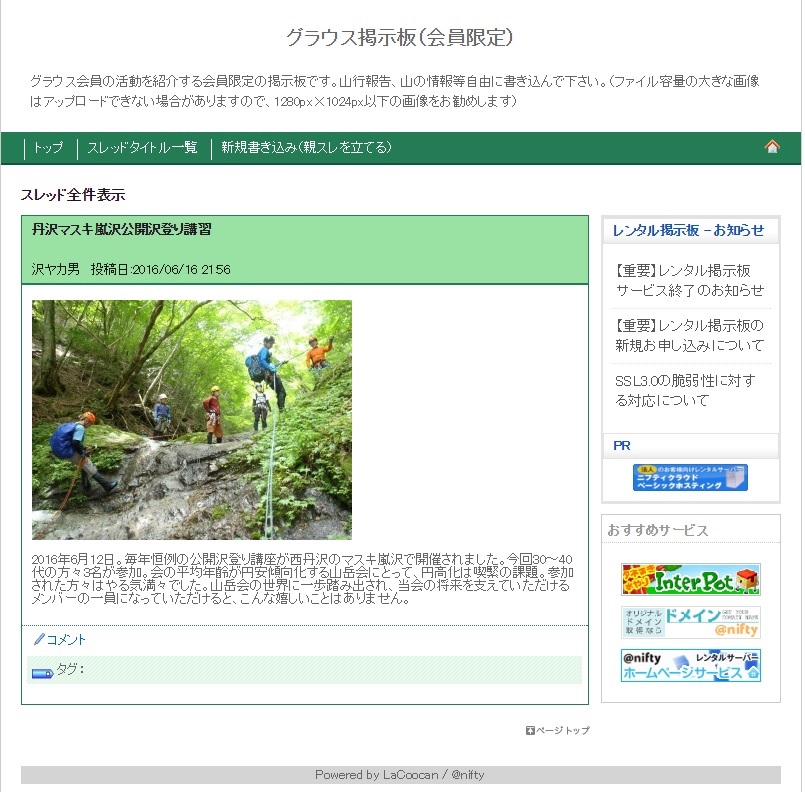805x792 pixels.
Task: Click thread title 丹沢マスキ嵐沢公開沢登り講習
Action: pyautogui.click(x=122, y=229)
